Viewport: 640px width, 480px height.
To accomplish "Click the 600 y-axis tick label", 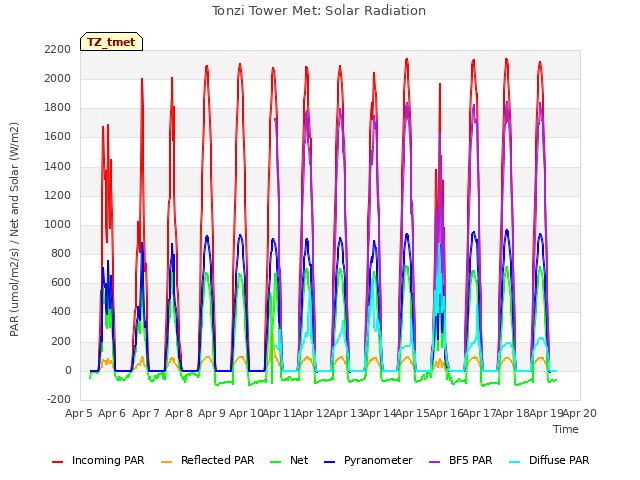I will pos(61,283).
